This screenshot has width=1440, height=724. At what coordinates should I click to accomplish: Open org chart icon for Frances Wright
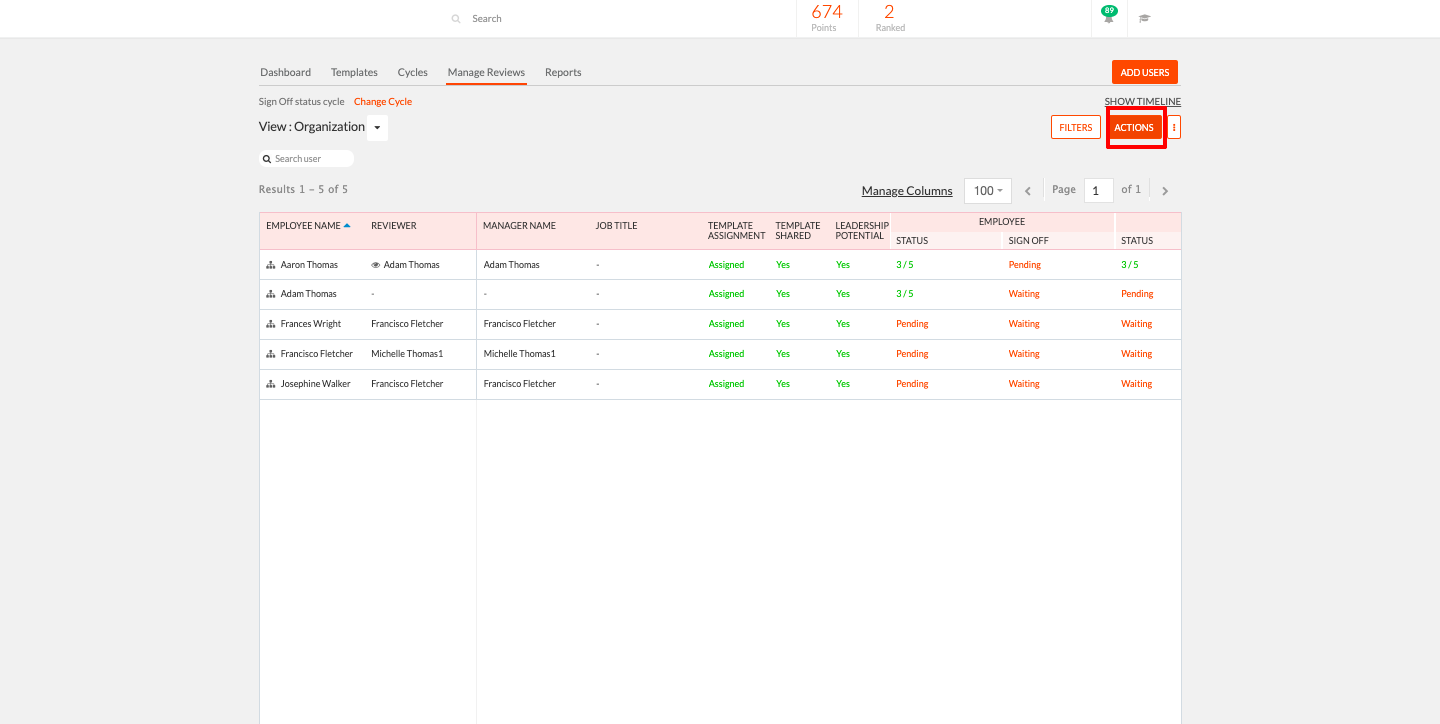271,325
